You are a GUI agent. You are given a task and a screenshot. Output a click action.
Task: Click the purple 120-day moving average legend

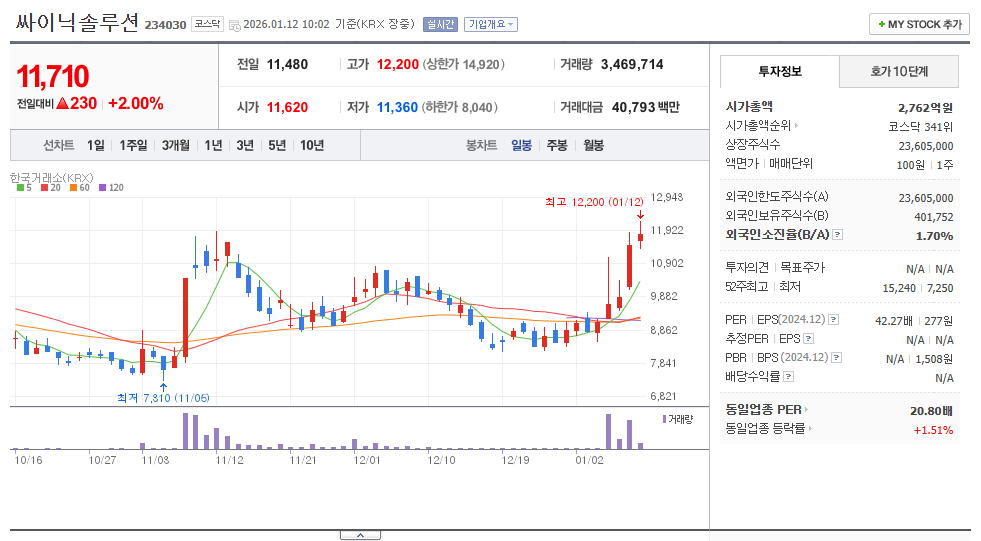(111, 188)
